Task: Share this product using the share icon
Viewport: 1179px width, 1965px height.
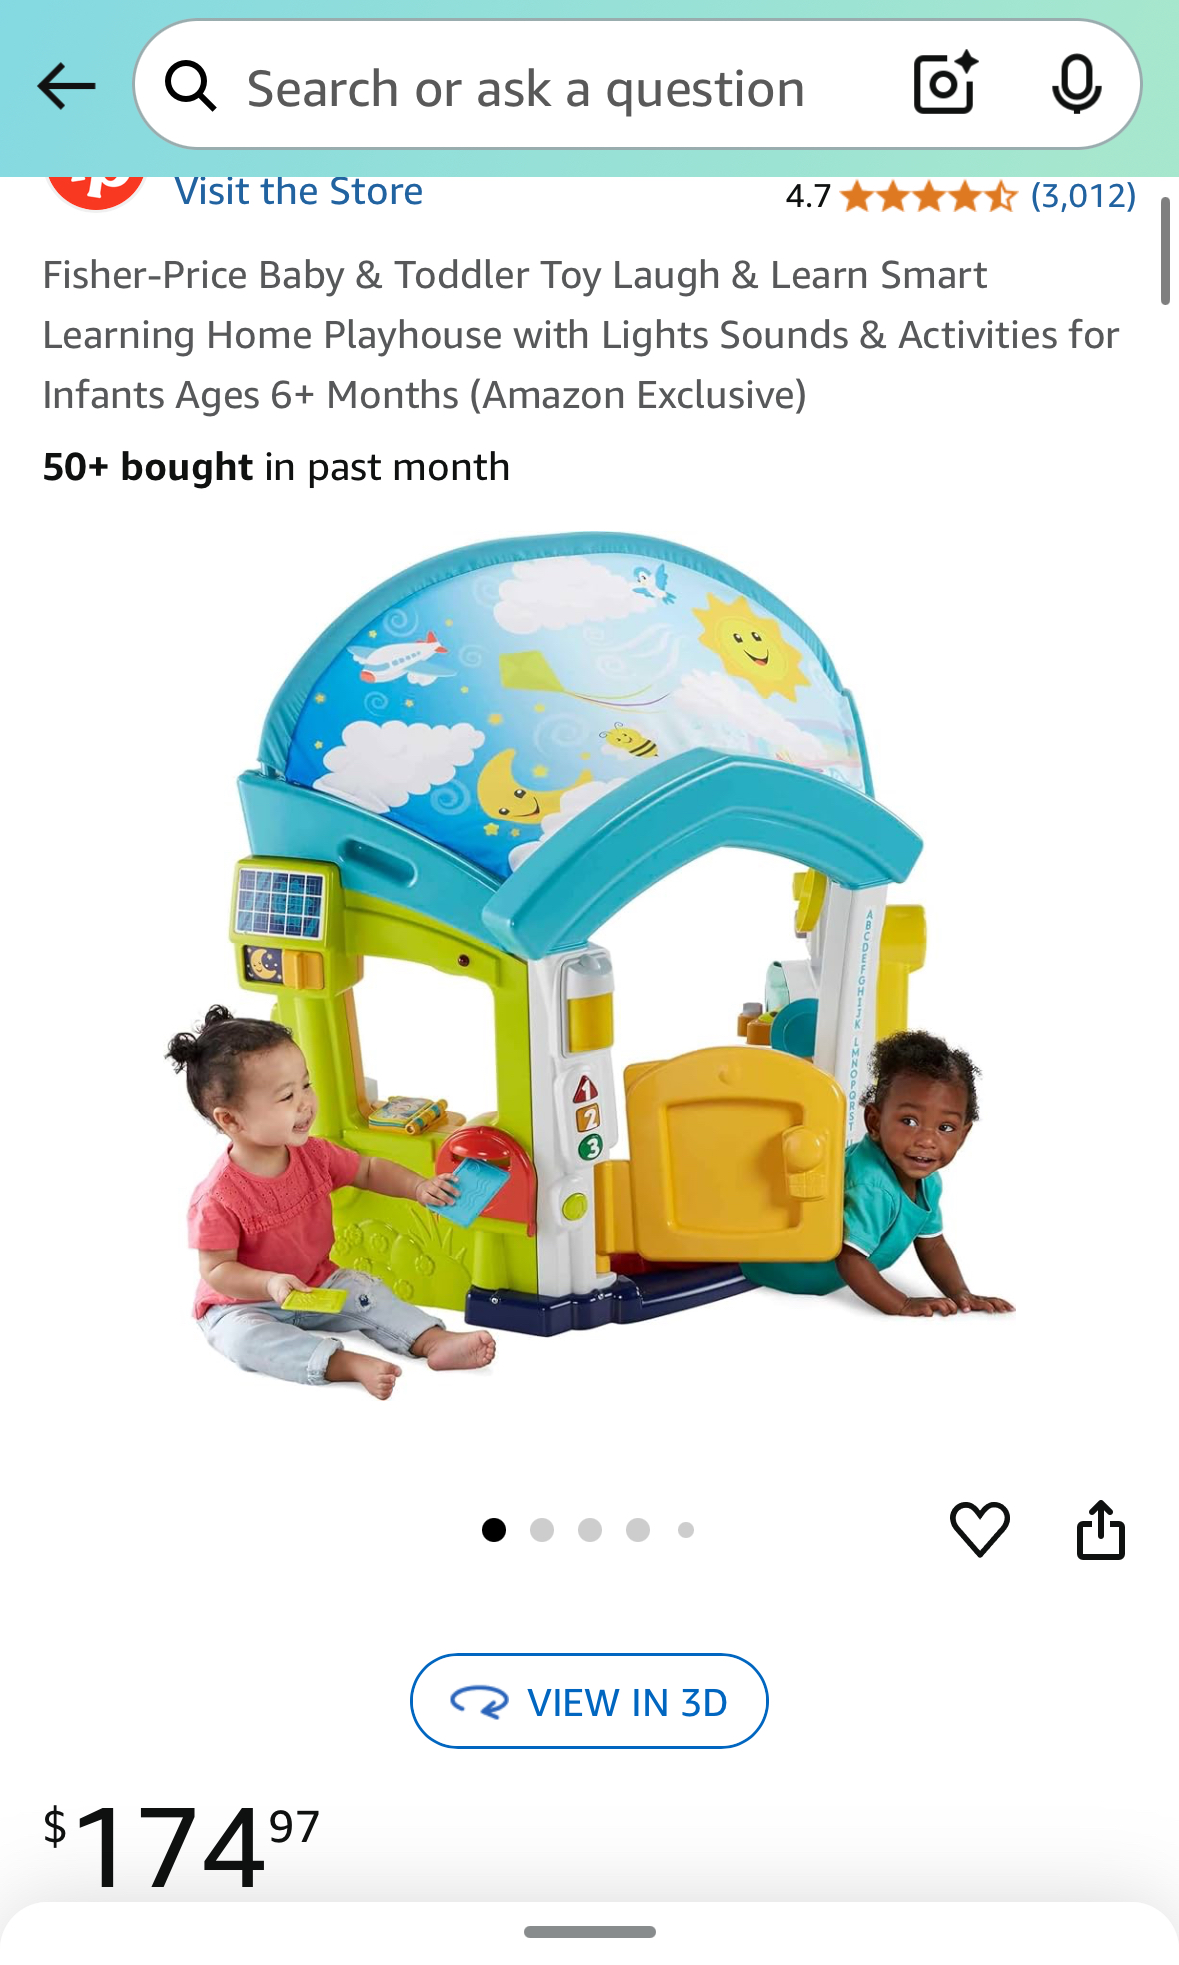Action: pyautogui.click(x=1101, y=1529)
